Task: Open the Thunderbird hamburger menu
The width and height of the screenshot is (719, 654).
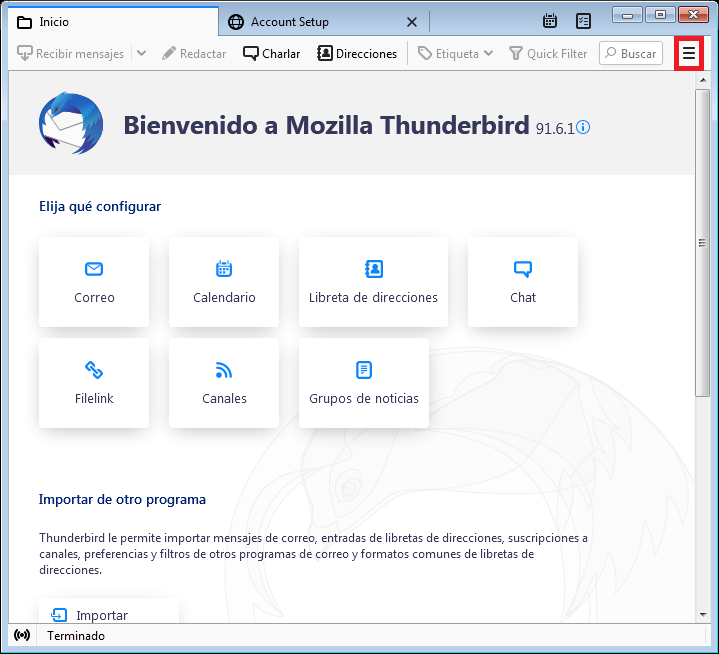Action: pyautogui.click(x=689, y=54)
